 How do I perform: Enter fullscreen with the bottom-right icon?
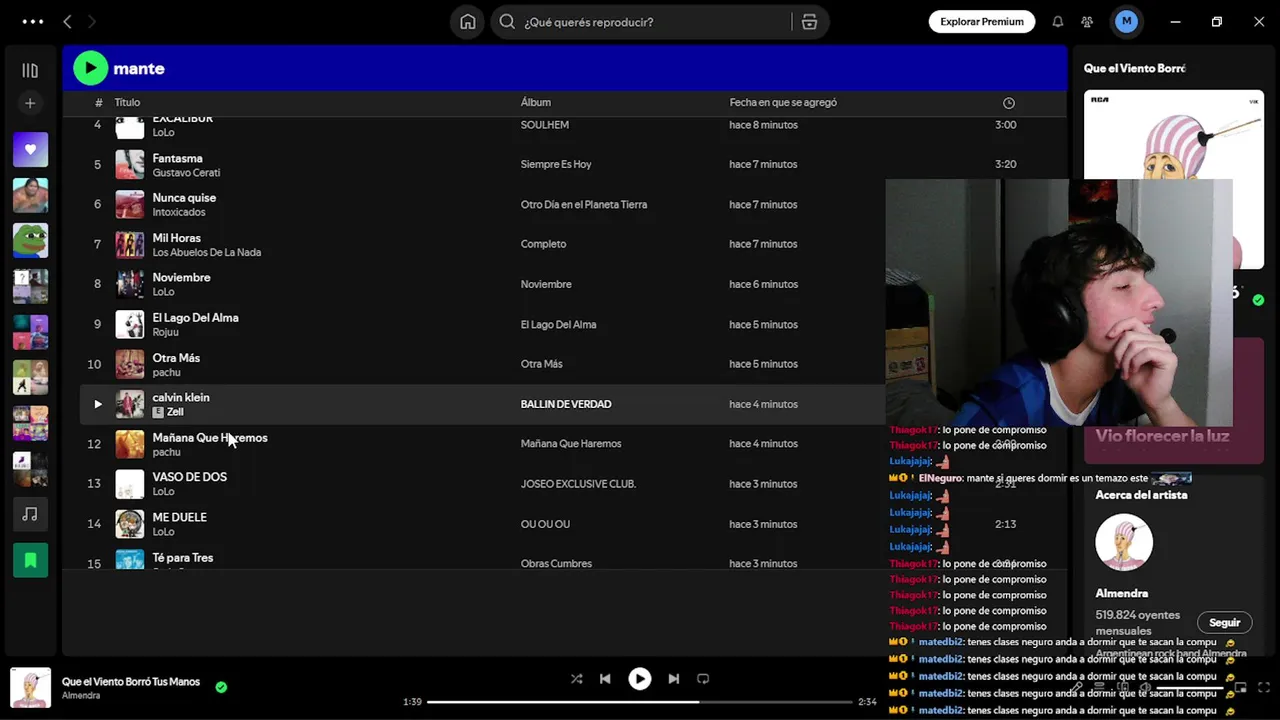coord(1265,688)
